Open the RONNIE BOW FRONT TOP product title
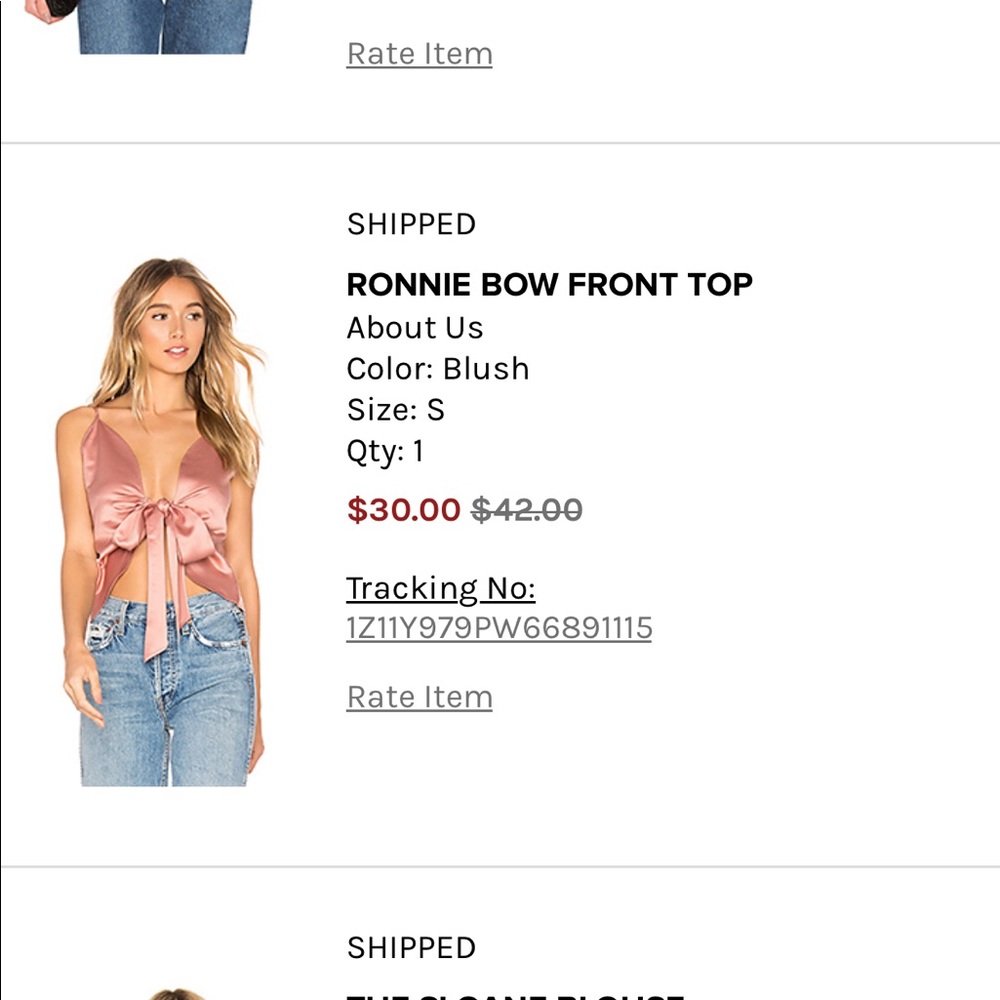Viewport: 1000px width, 1000px height. [549, 284]
